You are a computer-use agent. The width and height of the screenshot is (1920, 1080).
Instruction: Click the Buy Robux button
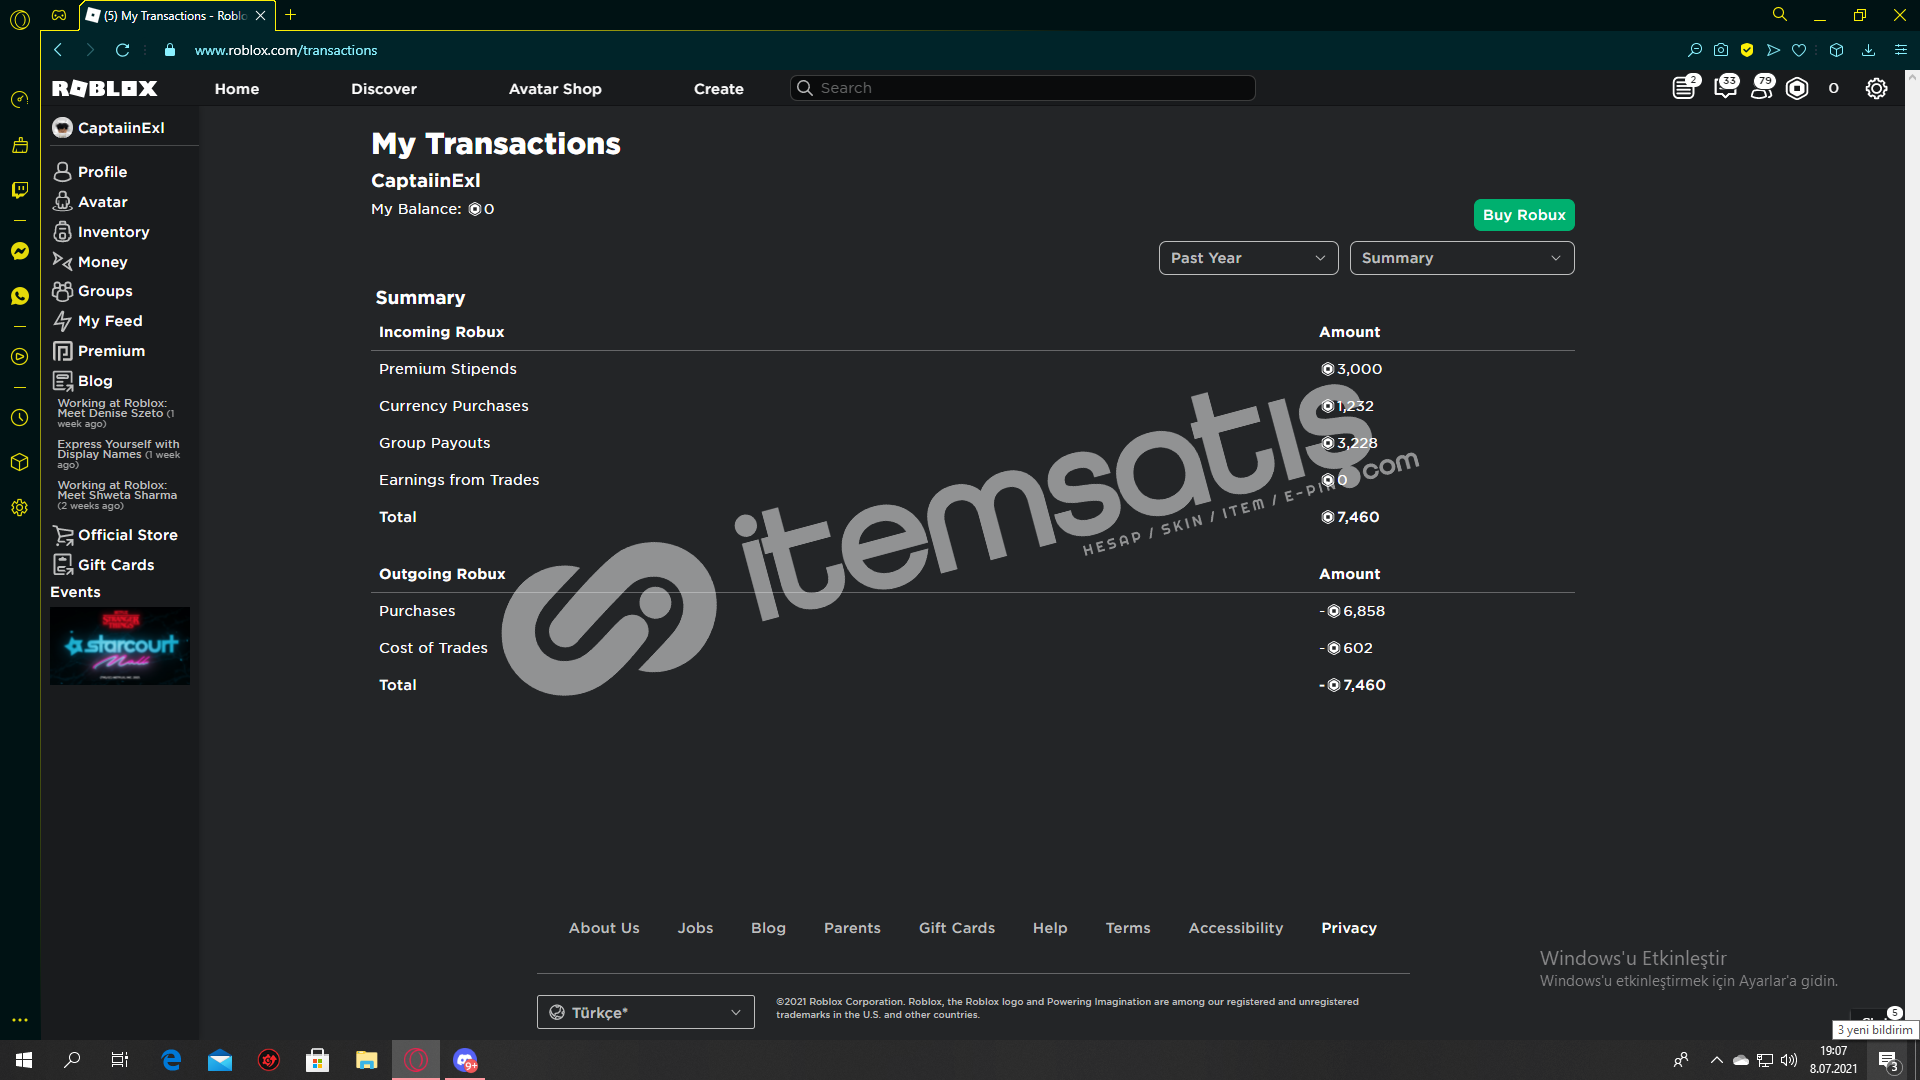tap(1524, 215)
